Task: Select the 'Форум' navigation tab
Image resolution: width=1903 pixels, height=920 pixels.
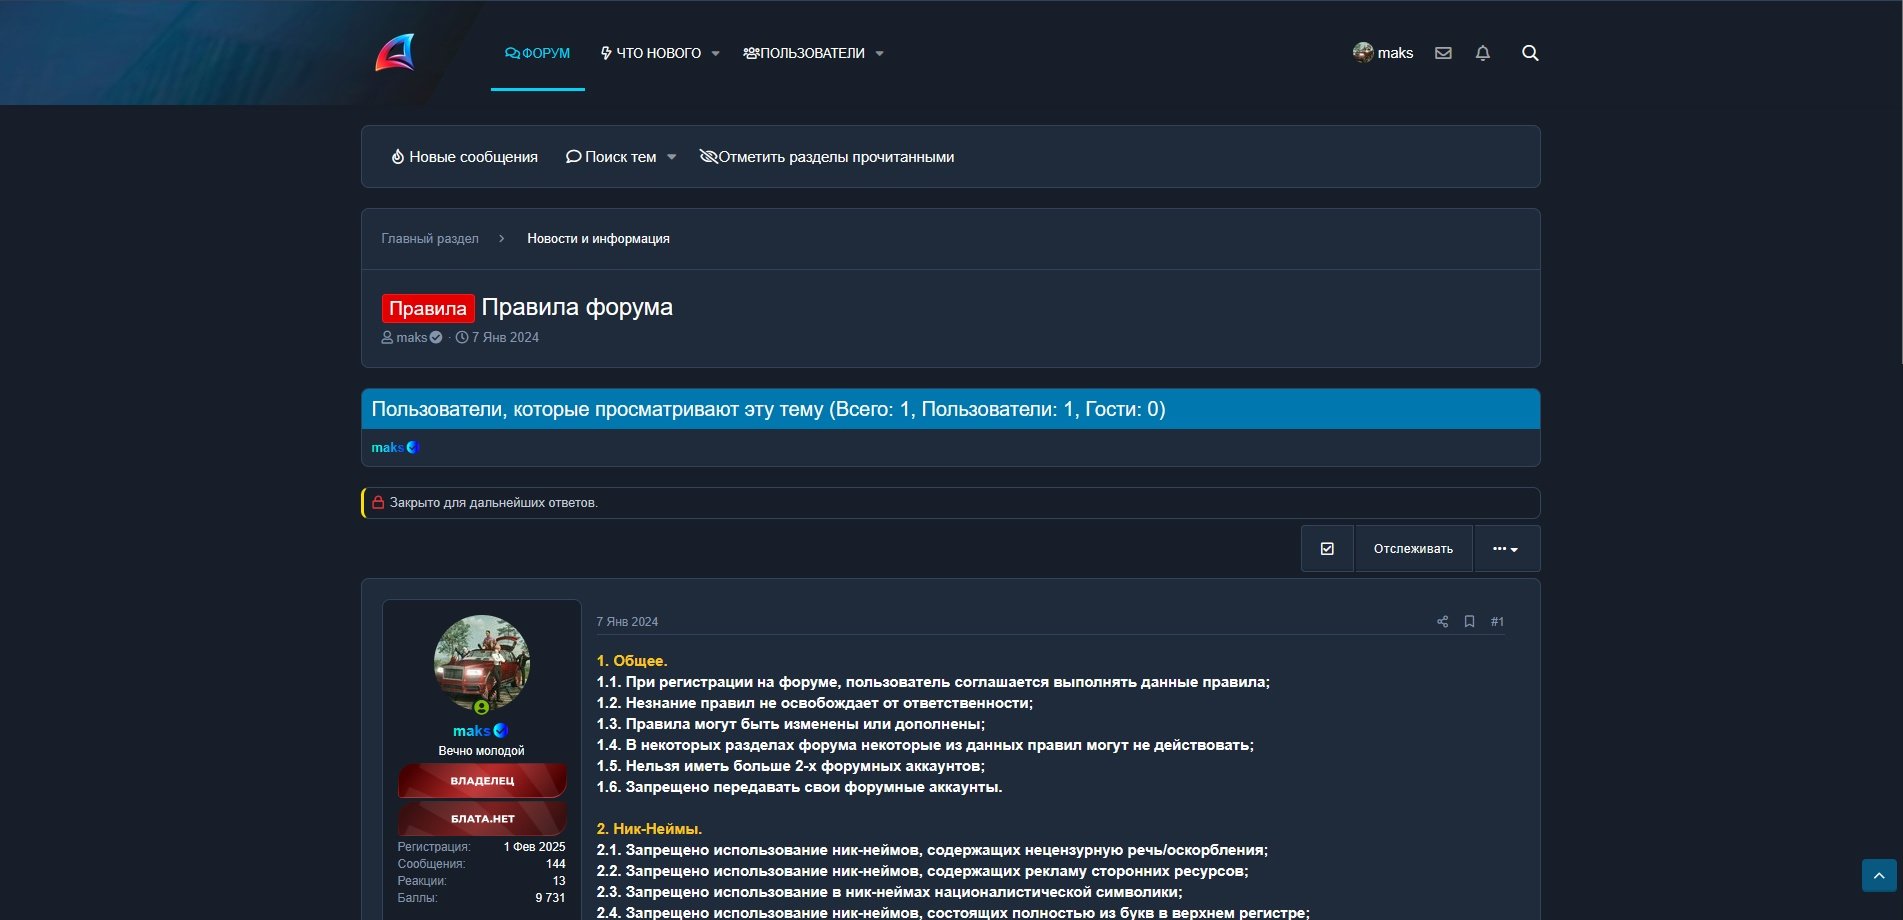Action: (x=537, y=53)
